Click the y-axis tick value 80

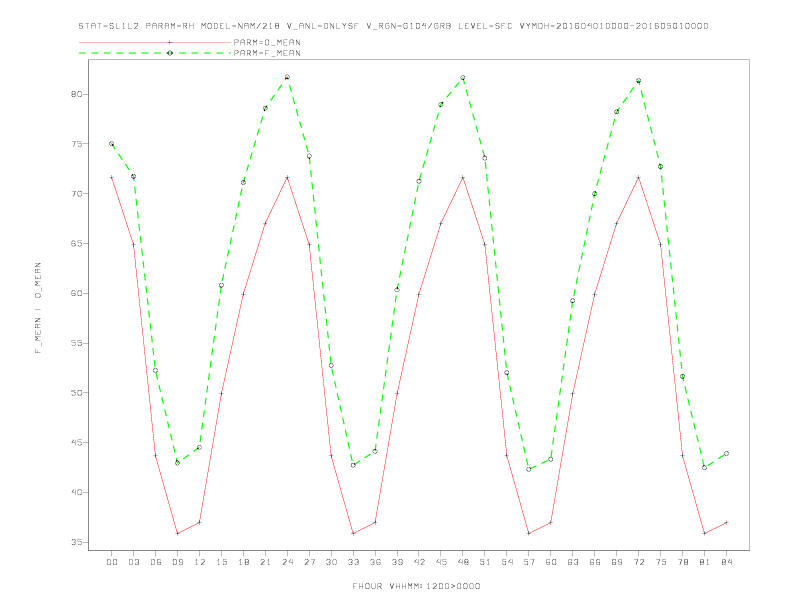tap(76, 94)
